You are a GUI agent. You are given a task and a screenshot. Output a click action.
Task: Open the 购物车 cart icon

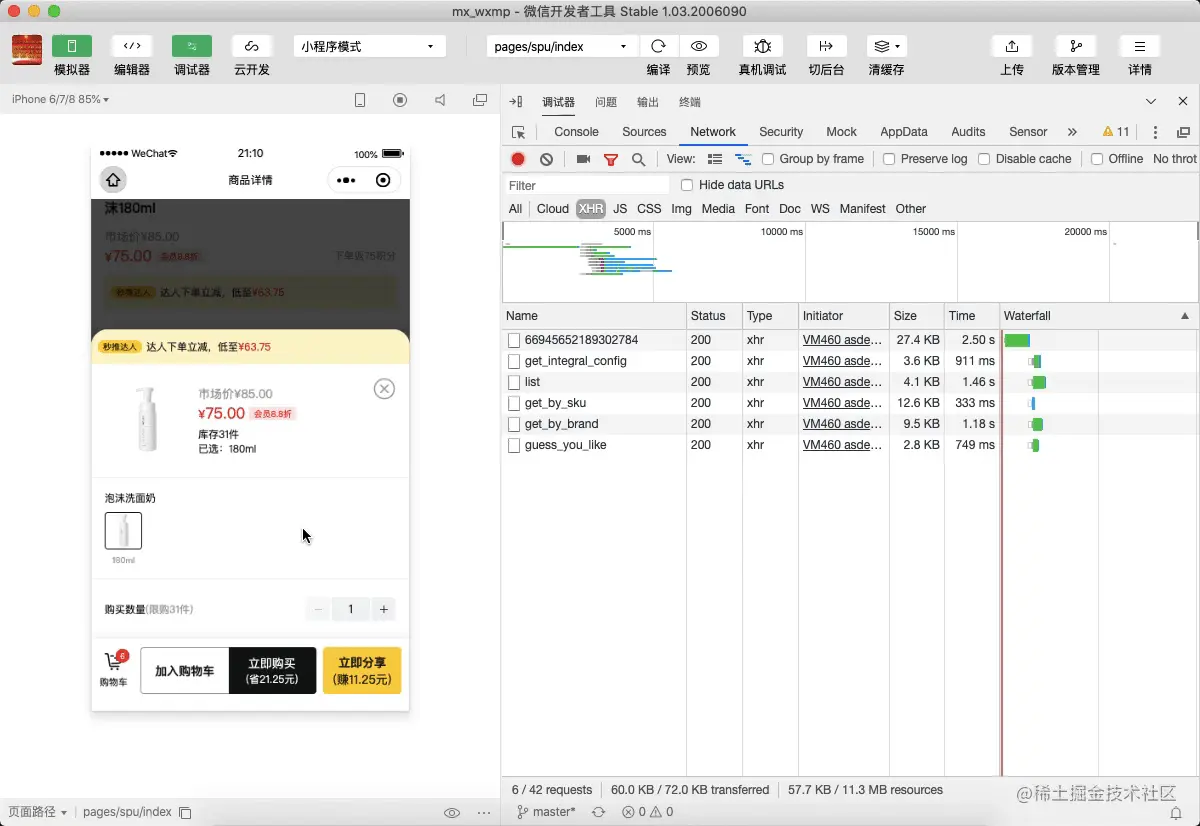[113, 669]
